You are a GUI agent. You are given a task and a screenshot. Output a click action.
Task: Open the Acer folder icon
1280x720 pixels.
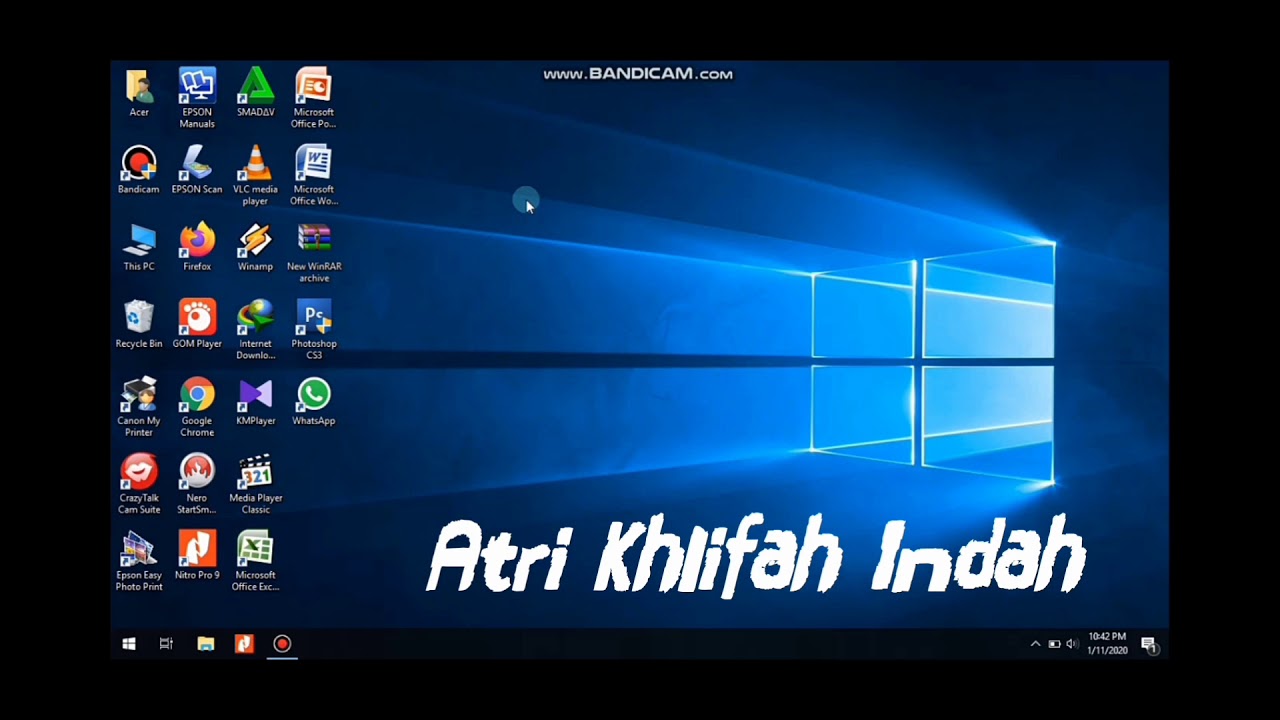coord(139,92)
